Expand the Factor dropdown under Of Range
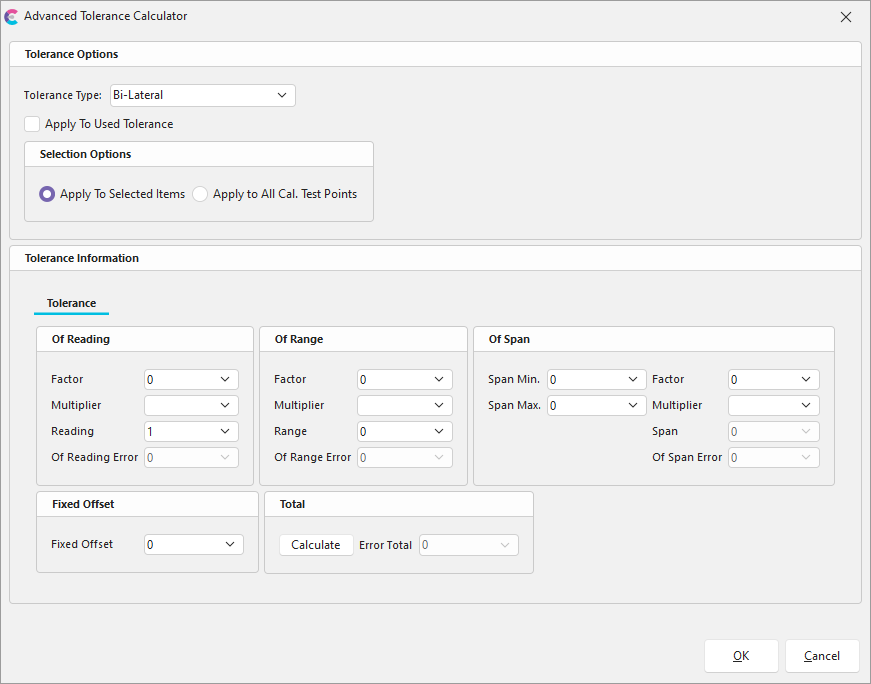The width and height of the screenshot is (871, 684). coord(404,379)
